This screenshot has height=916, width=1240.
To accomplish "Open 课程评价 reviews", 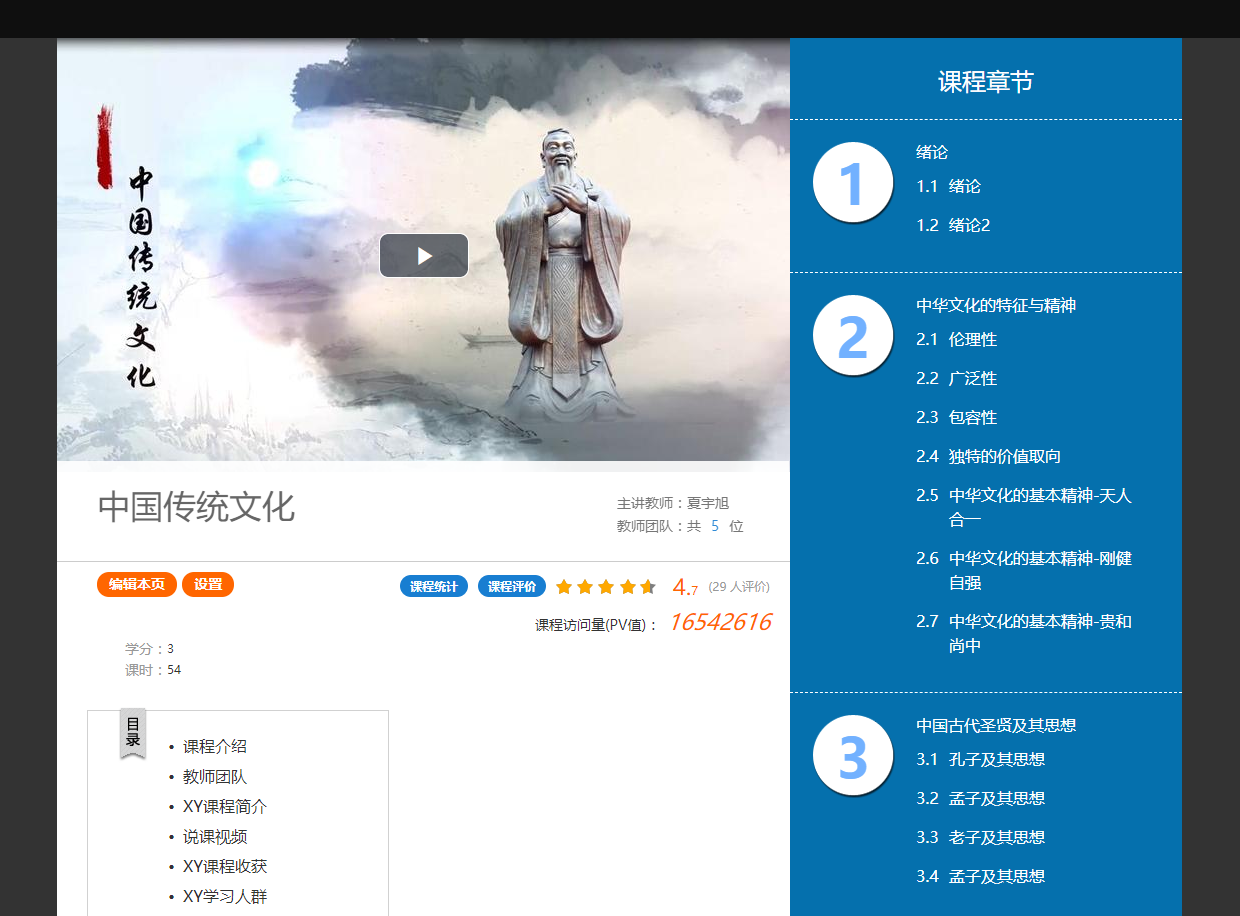I will coord(511,587).
